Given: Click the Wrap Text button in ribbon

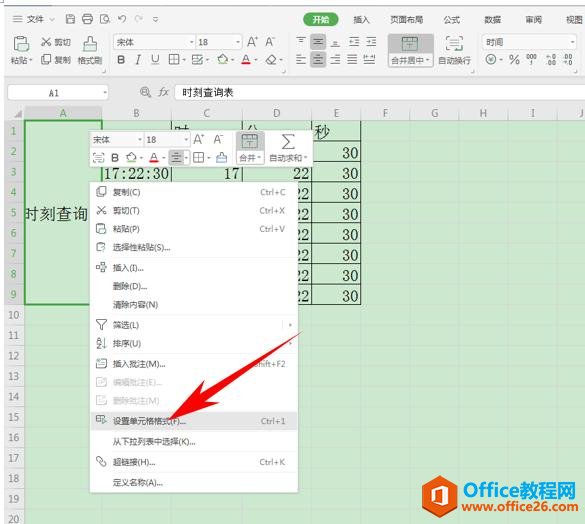Looking at the screenshot, I should [454, 50].
